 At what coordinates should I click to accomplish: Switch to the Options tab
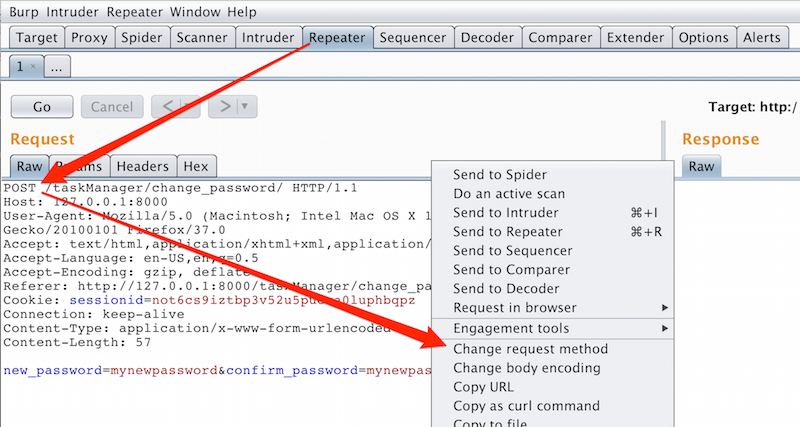pyautogui.click(x=704, y=37)
